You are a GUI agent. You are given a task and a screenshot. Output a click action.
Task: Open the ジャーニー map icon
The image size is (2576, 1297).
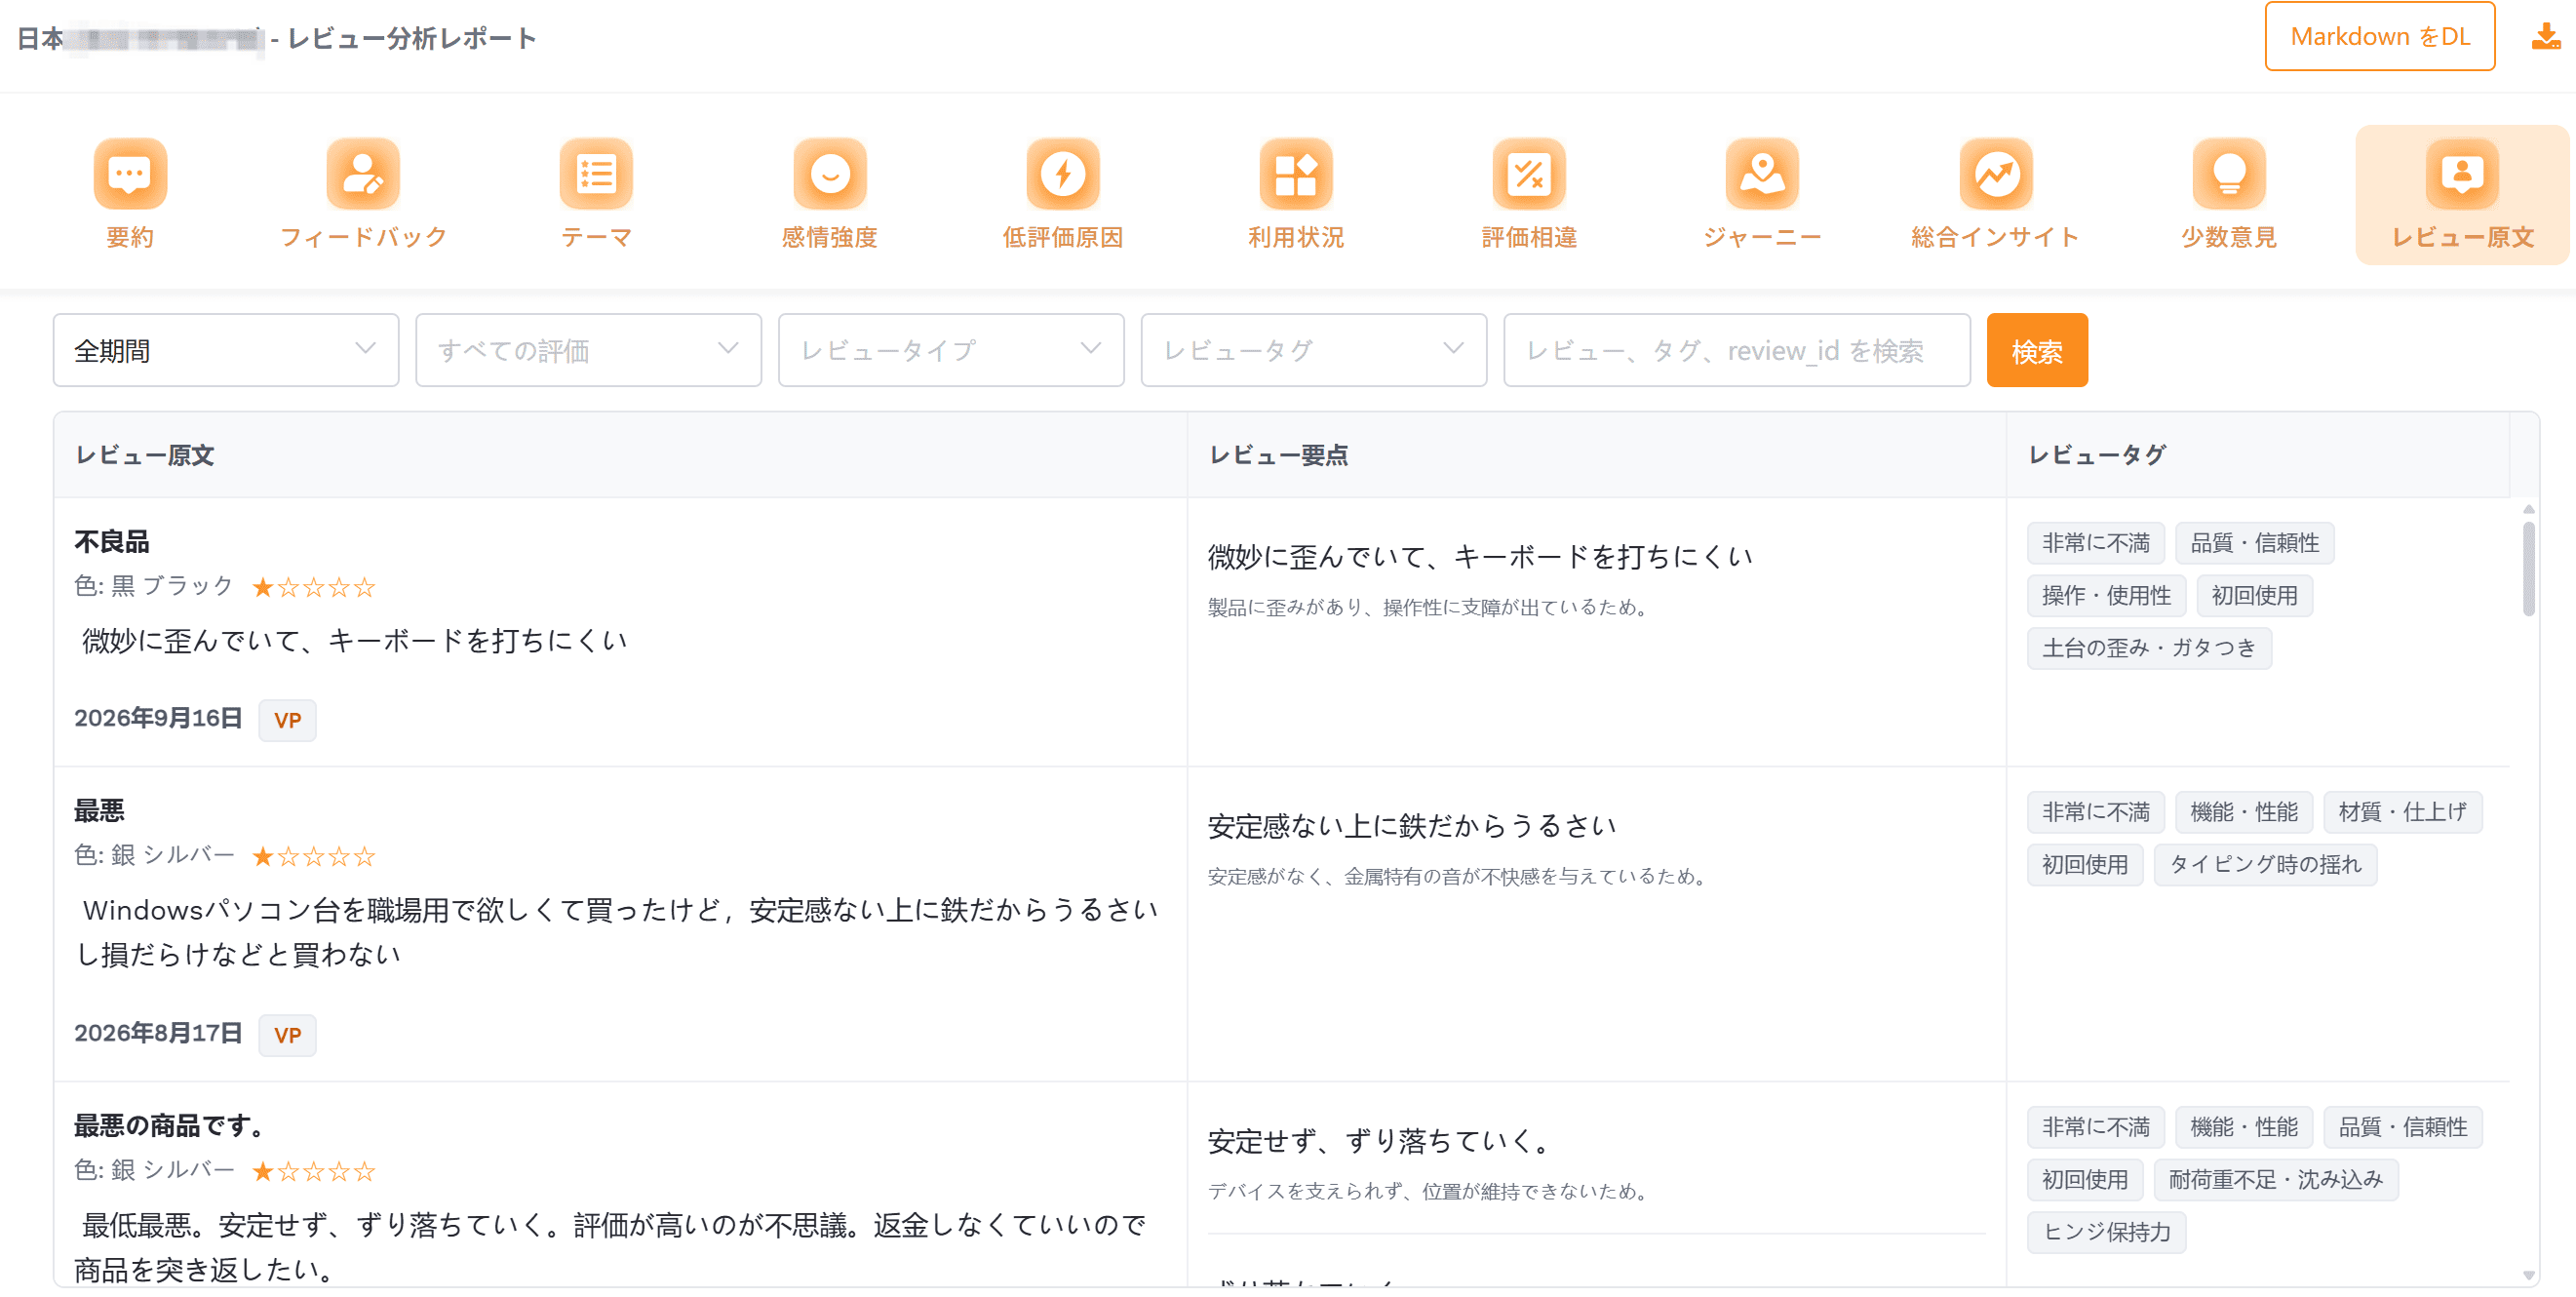point(1762,174)
